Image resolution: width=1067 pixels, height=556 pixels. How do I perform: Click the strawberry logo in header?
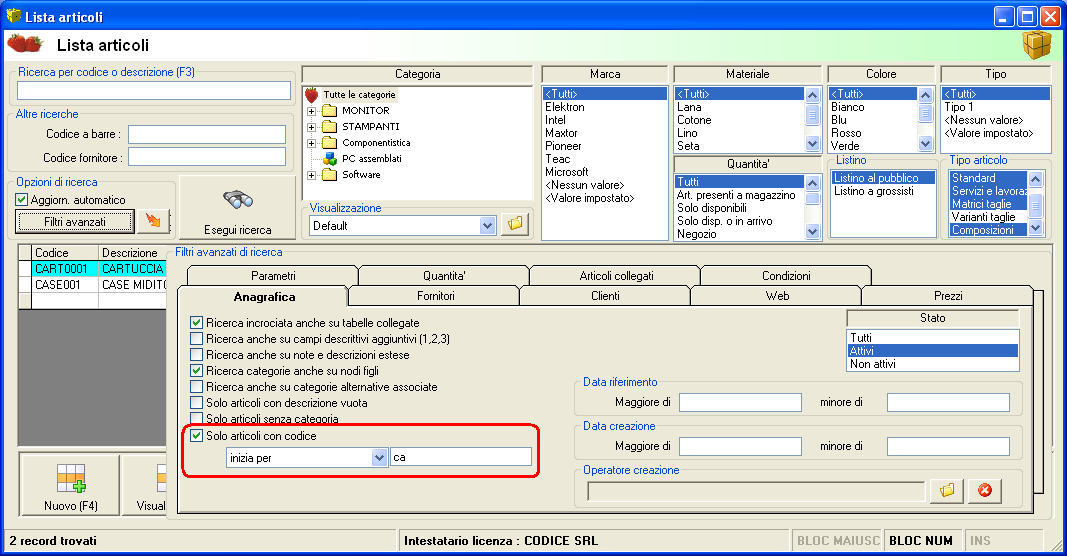tap(26, 45)
